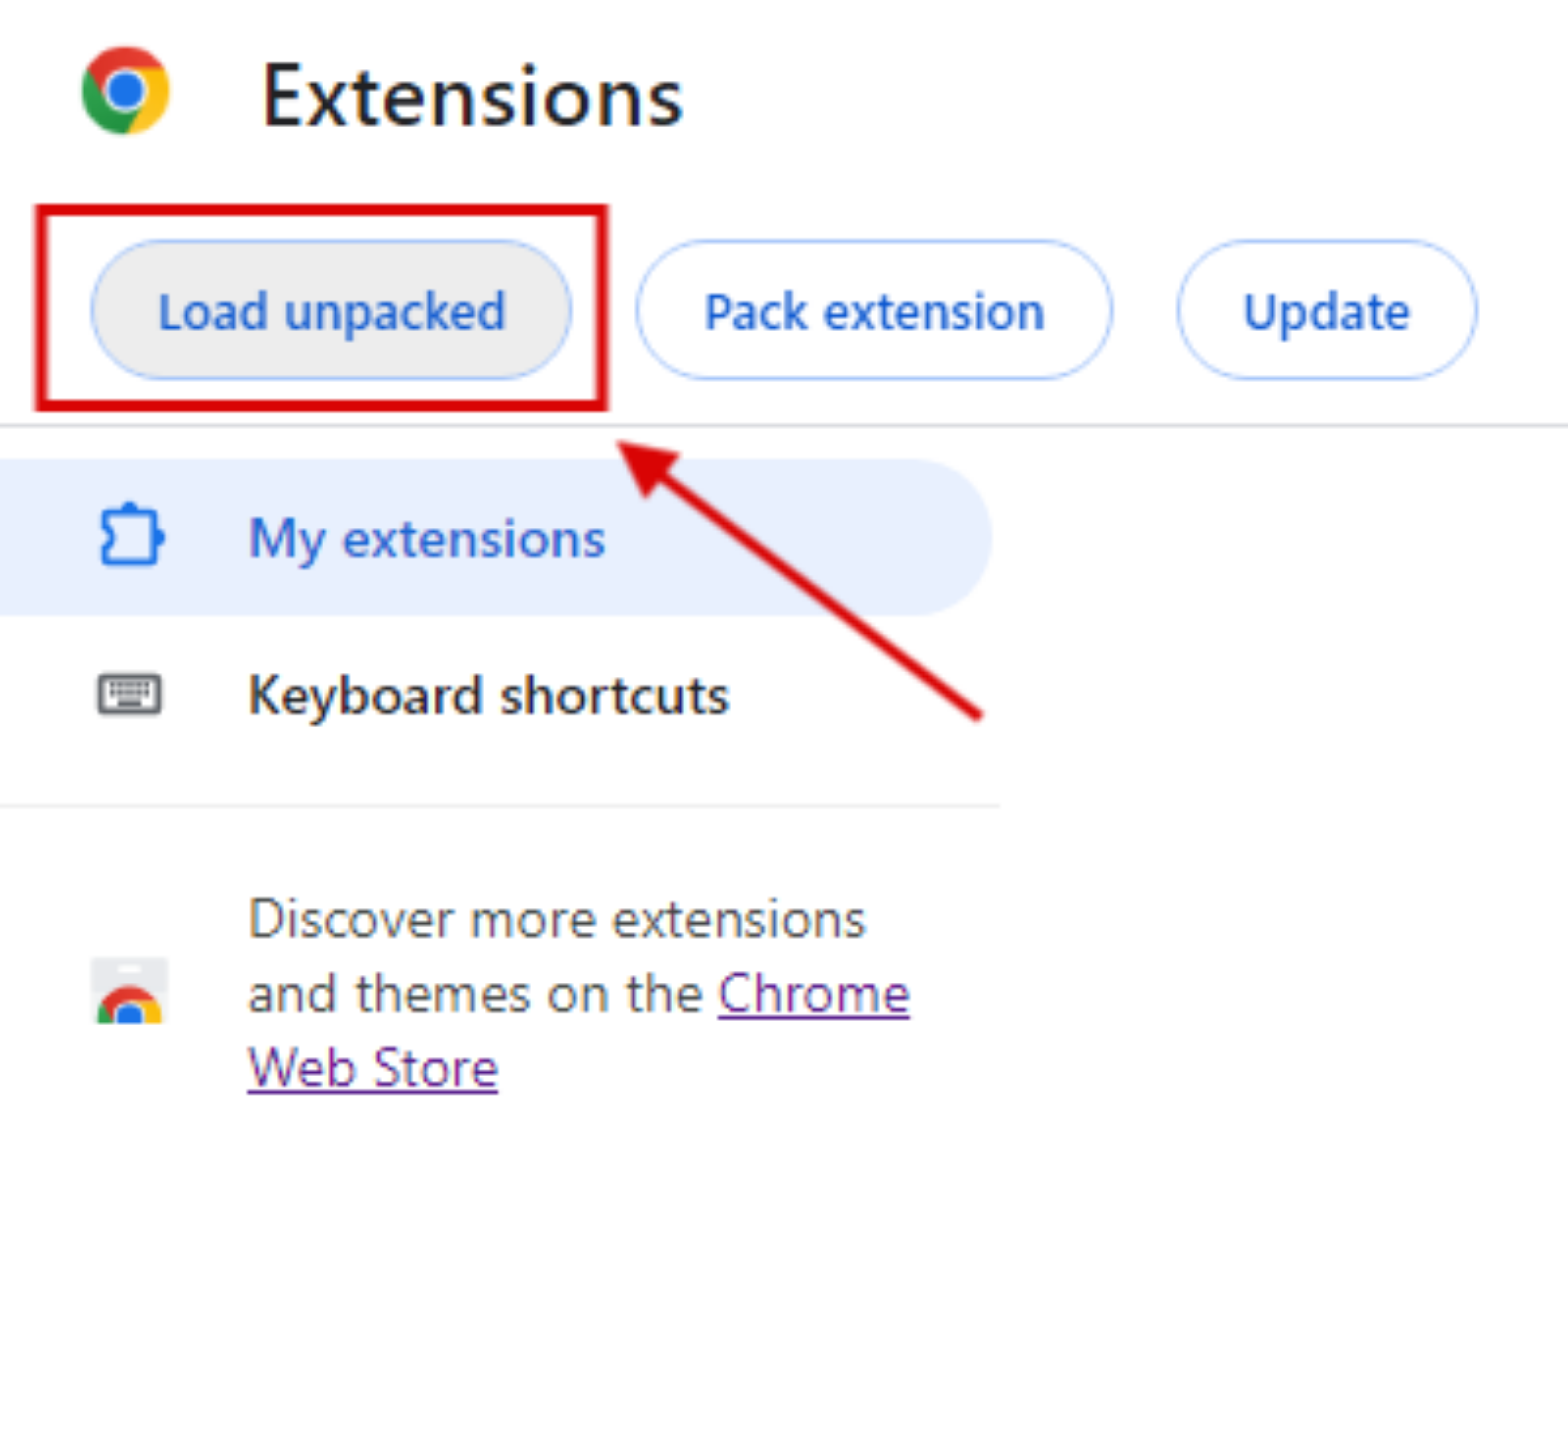This screenshot has width=1568, height=1443.
Task: Click the Chrome logo icon
Action: (125, 91)
